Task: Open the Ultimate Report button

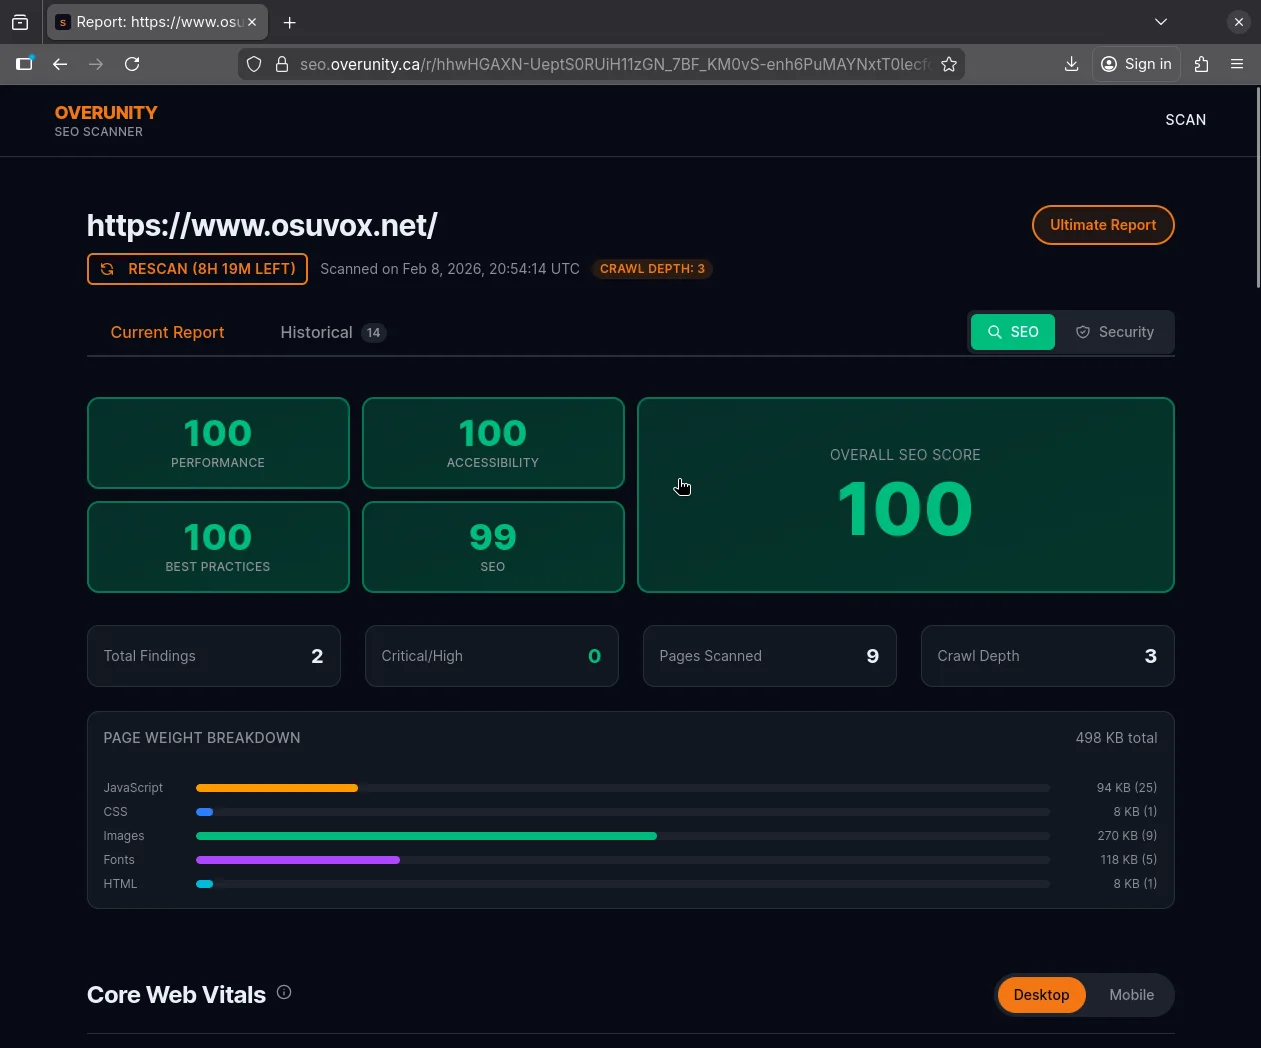Action: tap(1103, 225)
